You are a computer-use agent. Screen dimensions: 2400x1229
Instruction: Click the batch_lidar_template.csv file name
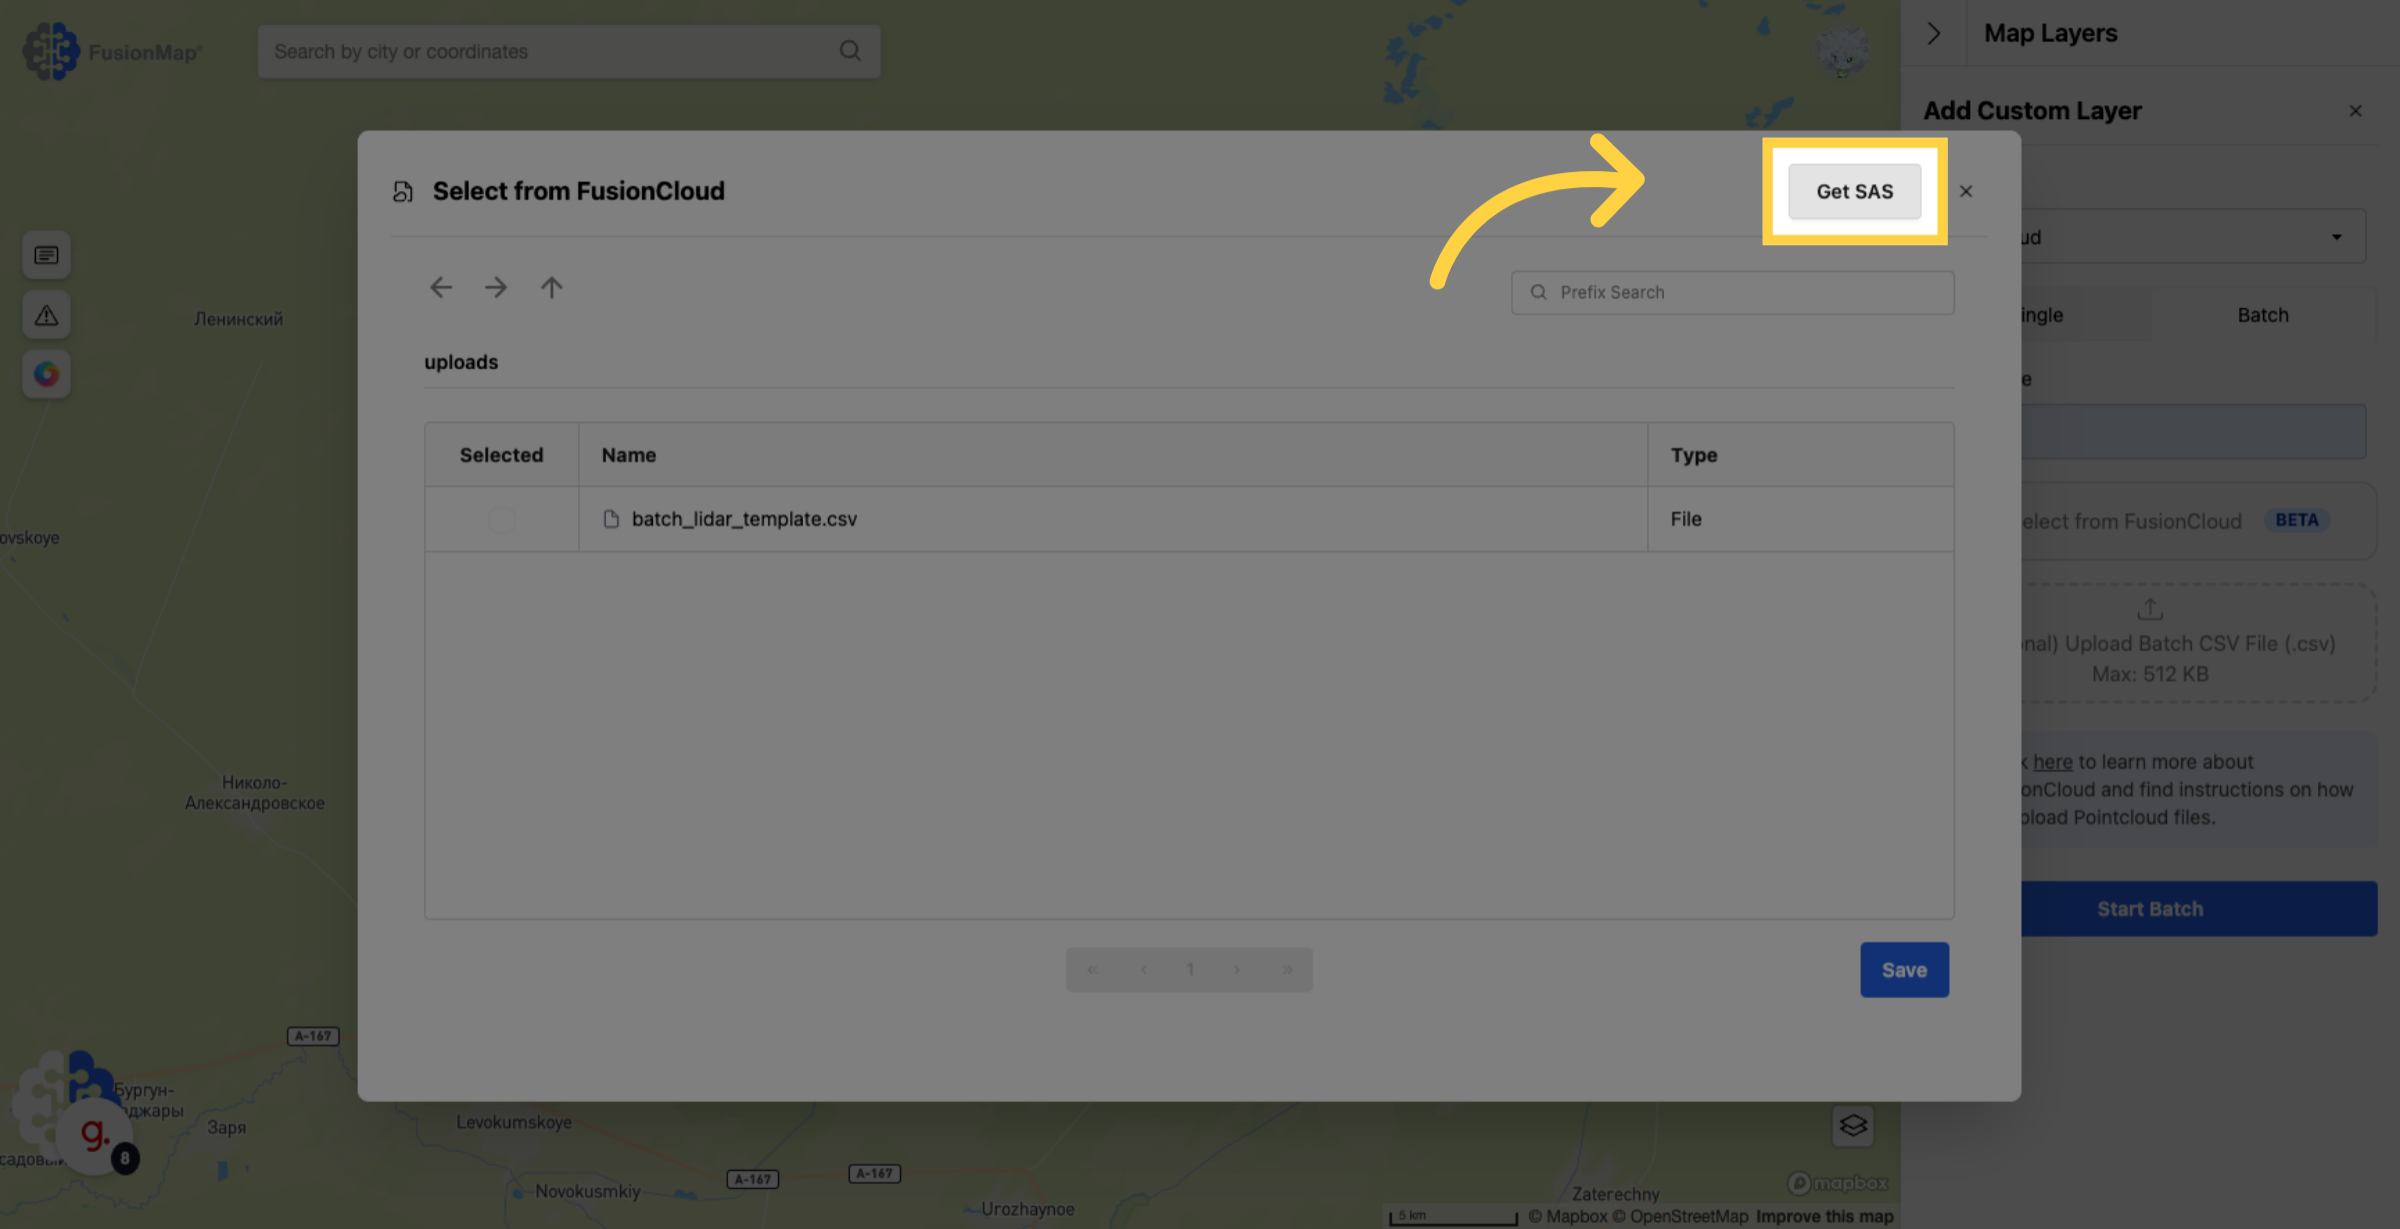tap(744, 519)
